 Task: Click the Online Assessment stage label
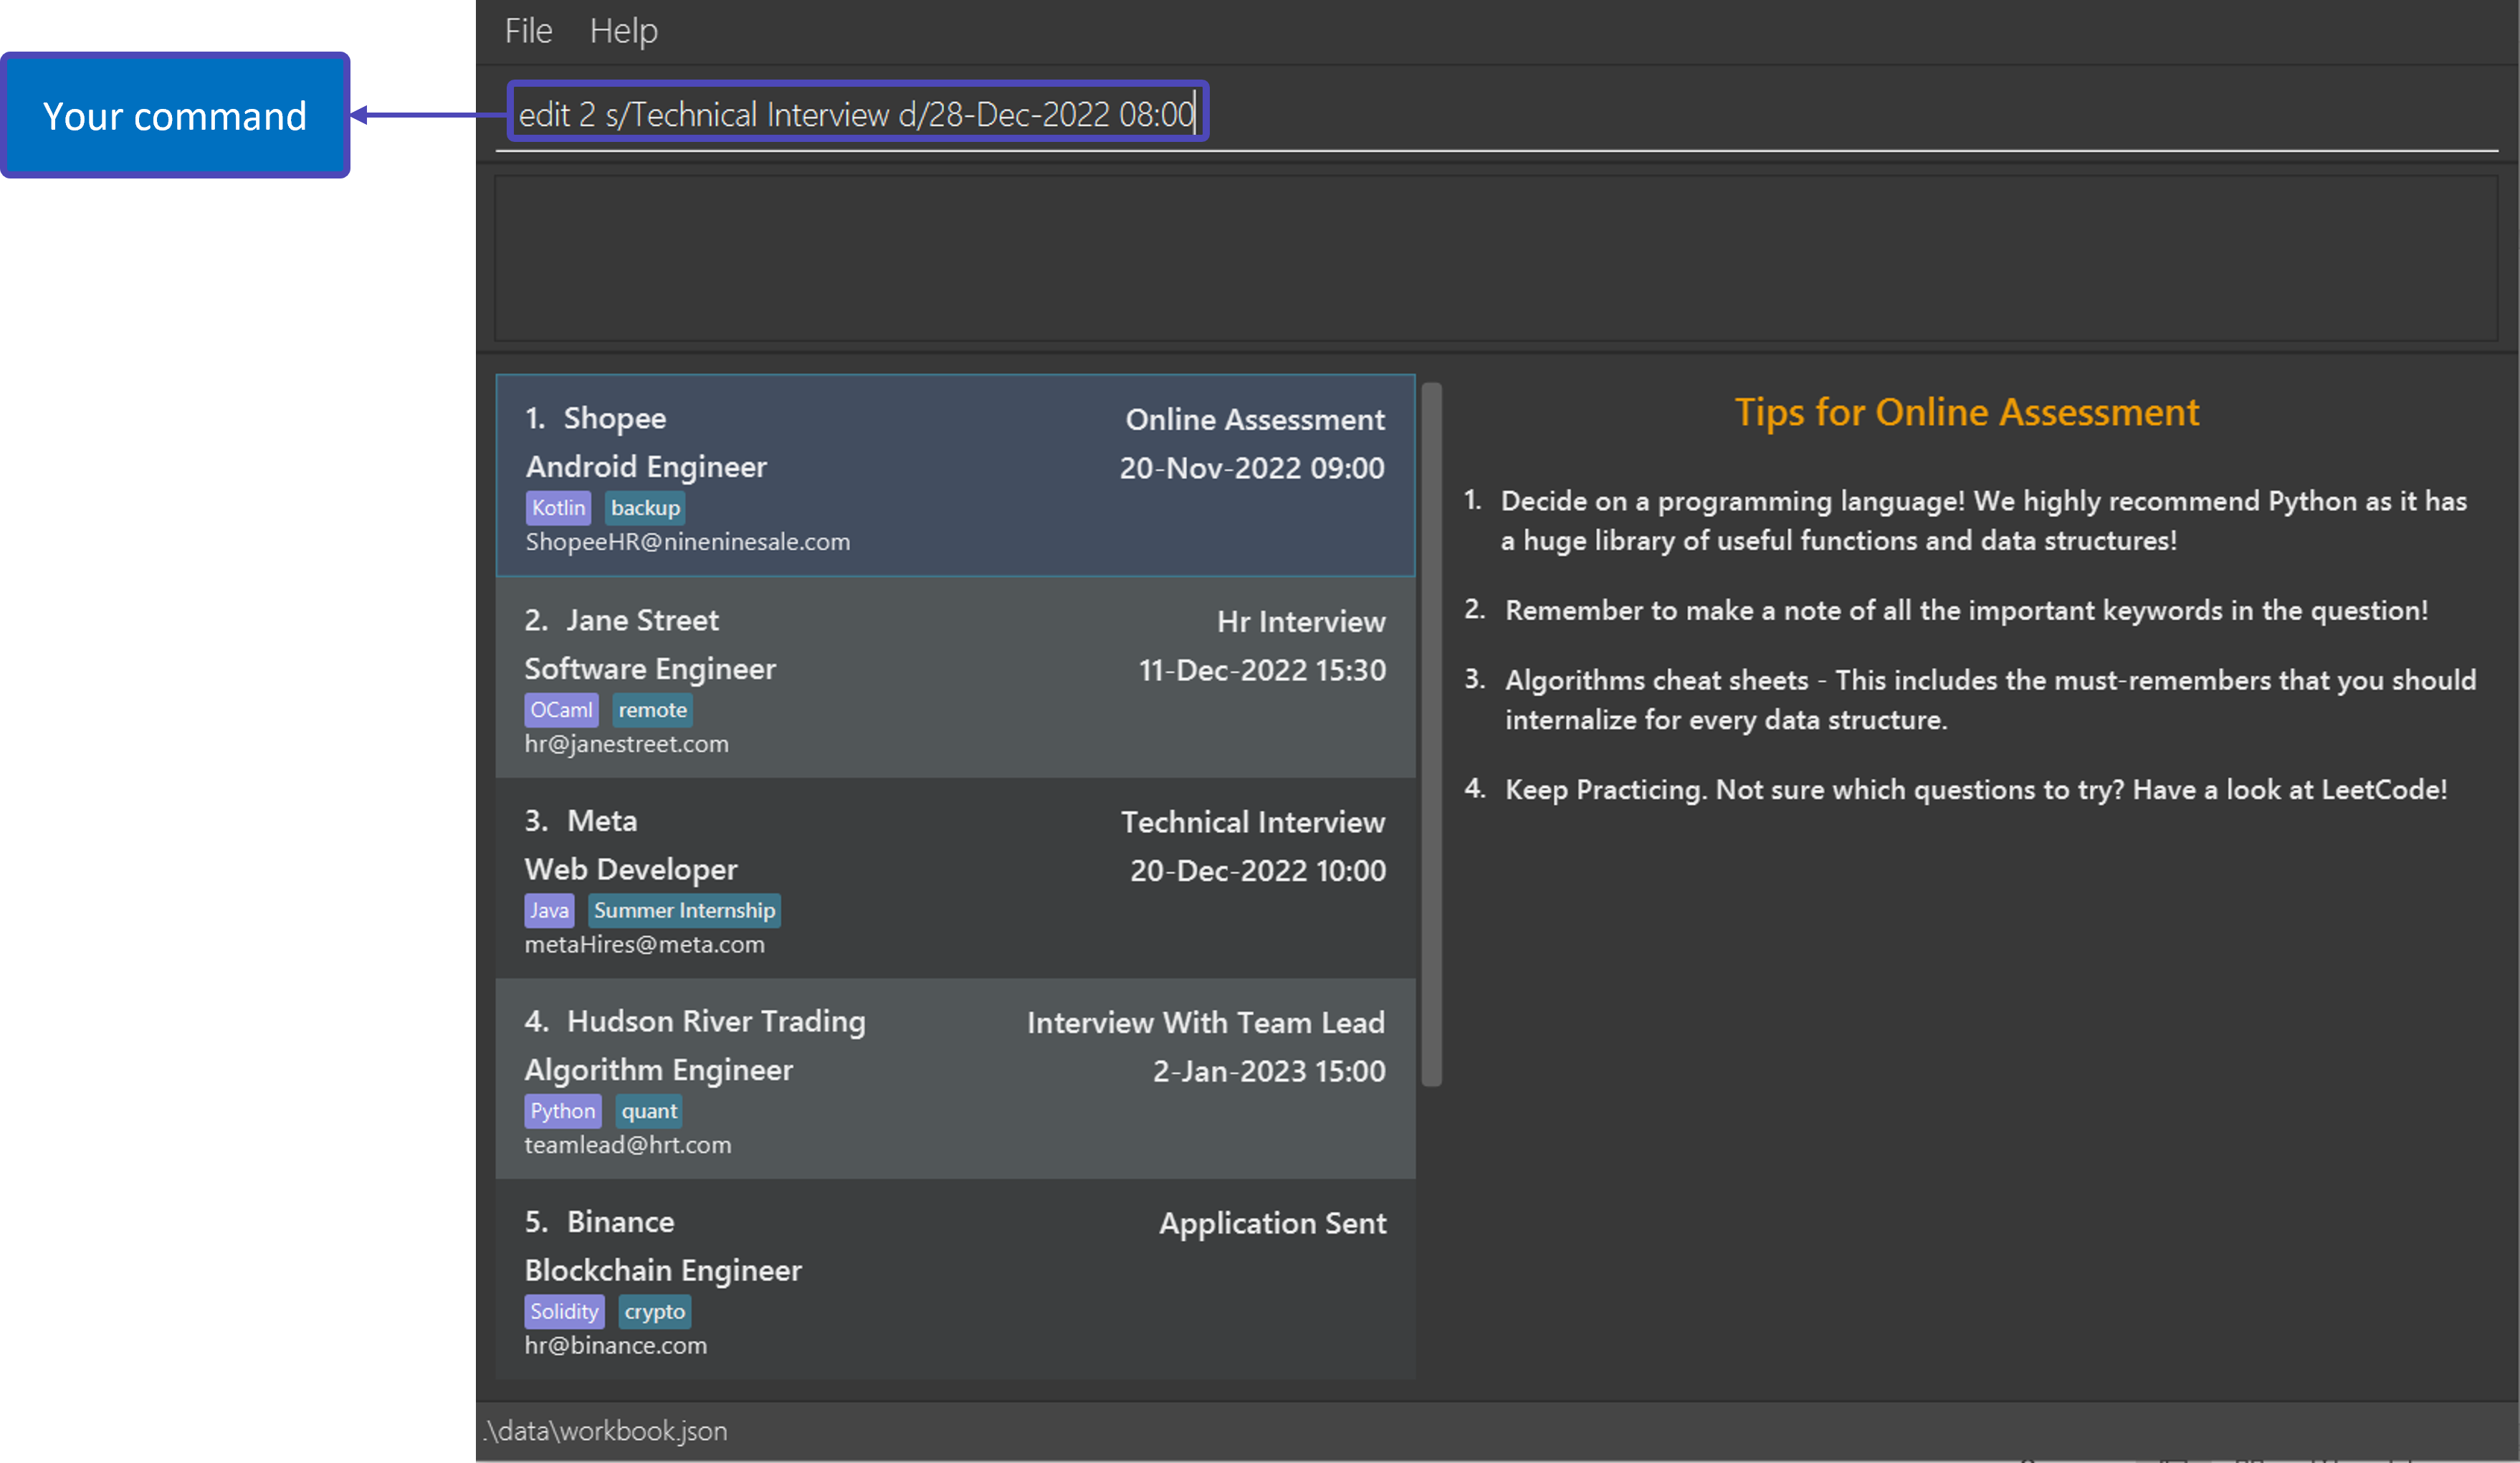1255,419
